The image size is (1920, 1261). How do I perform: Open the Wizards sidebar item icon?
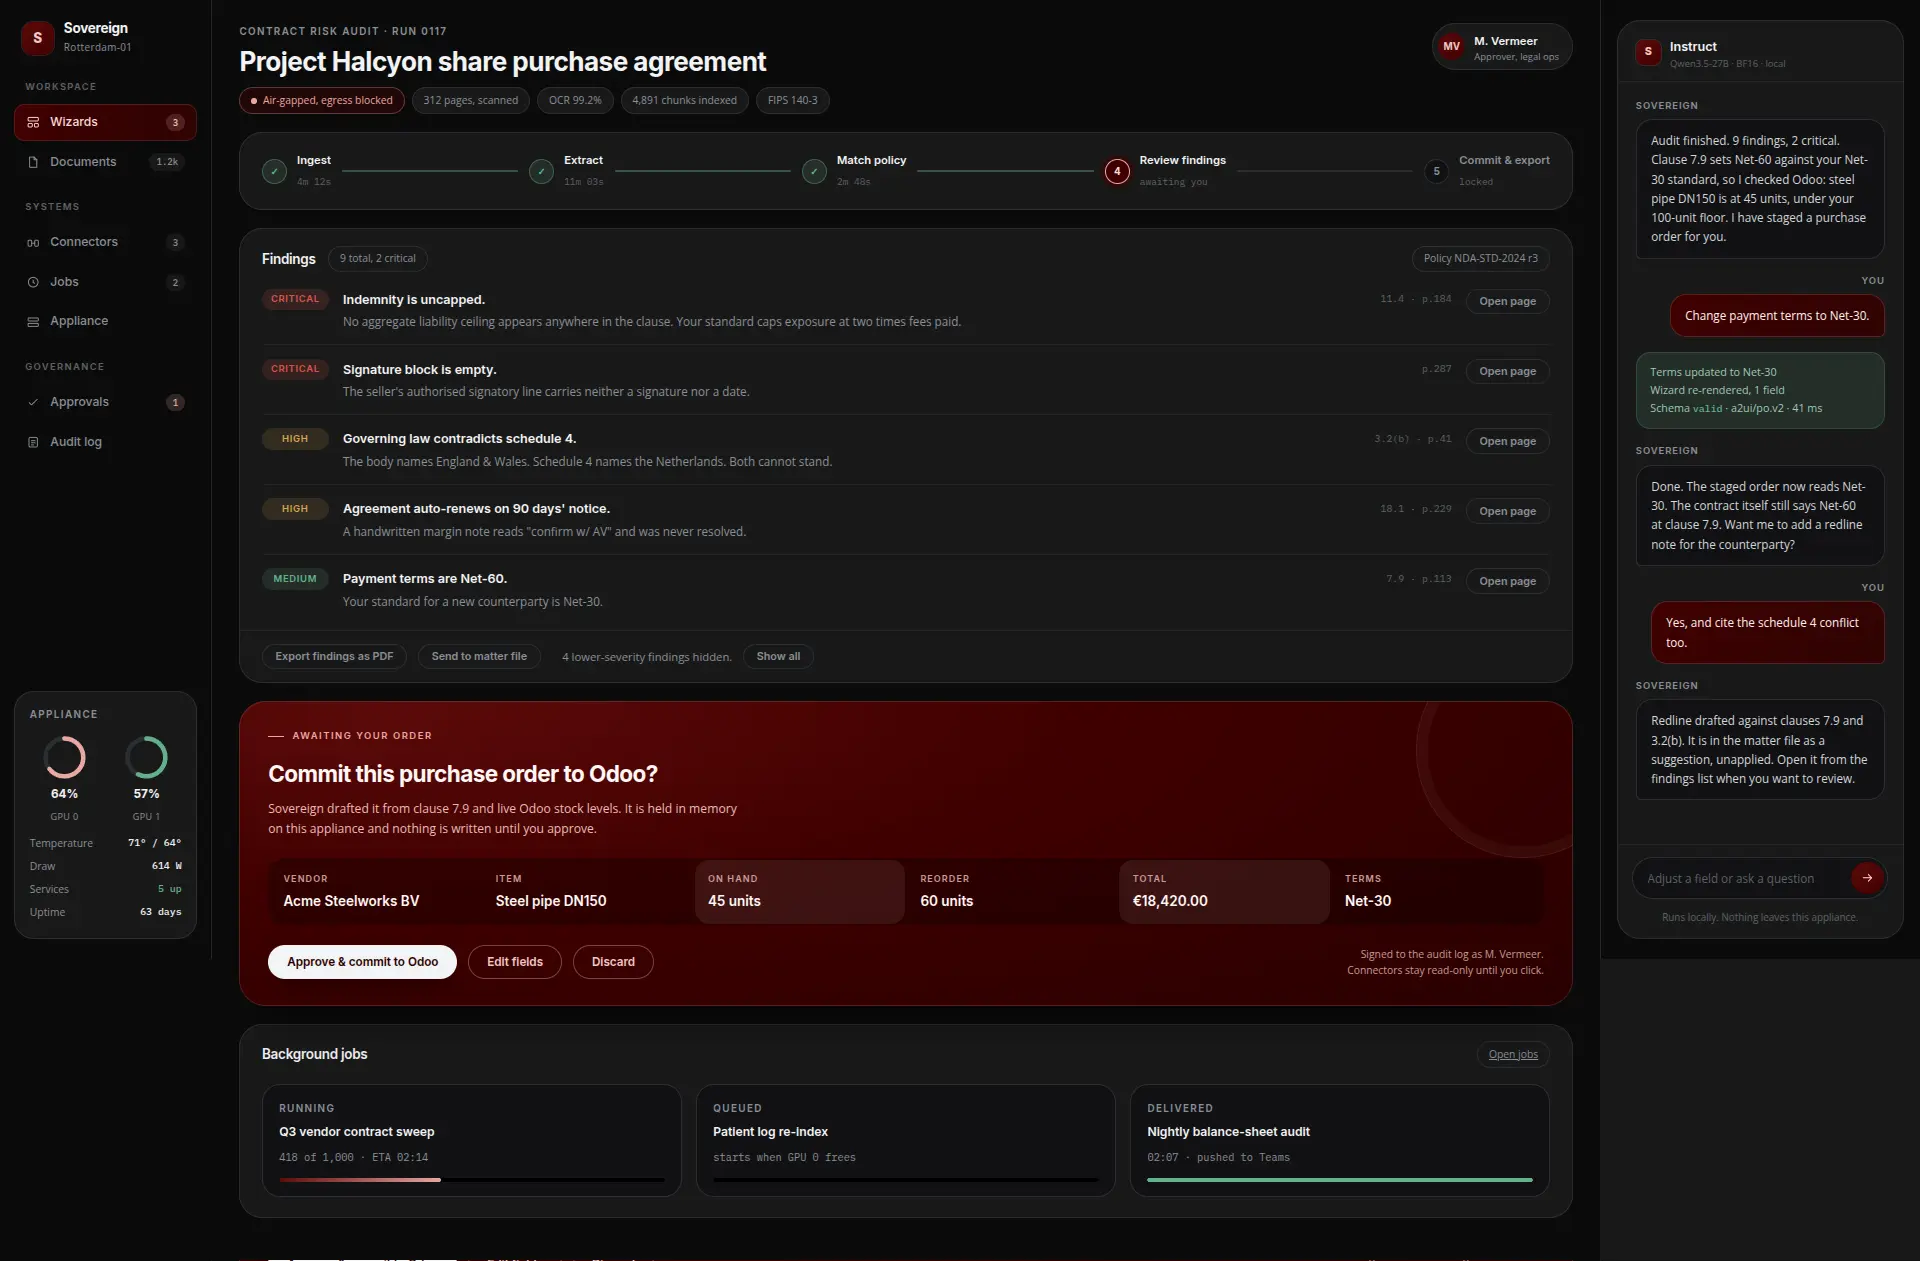click(33, 122)
